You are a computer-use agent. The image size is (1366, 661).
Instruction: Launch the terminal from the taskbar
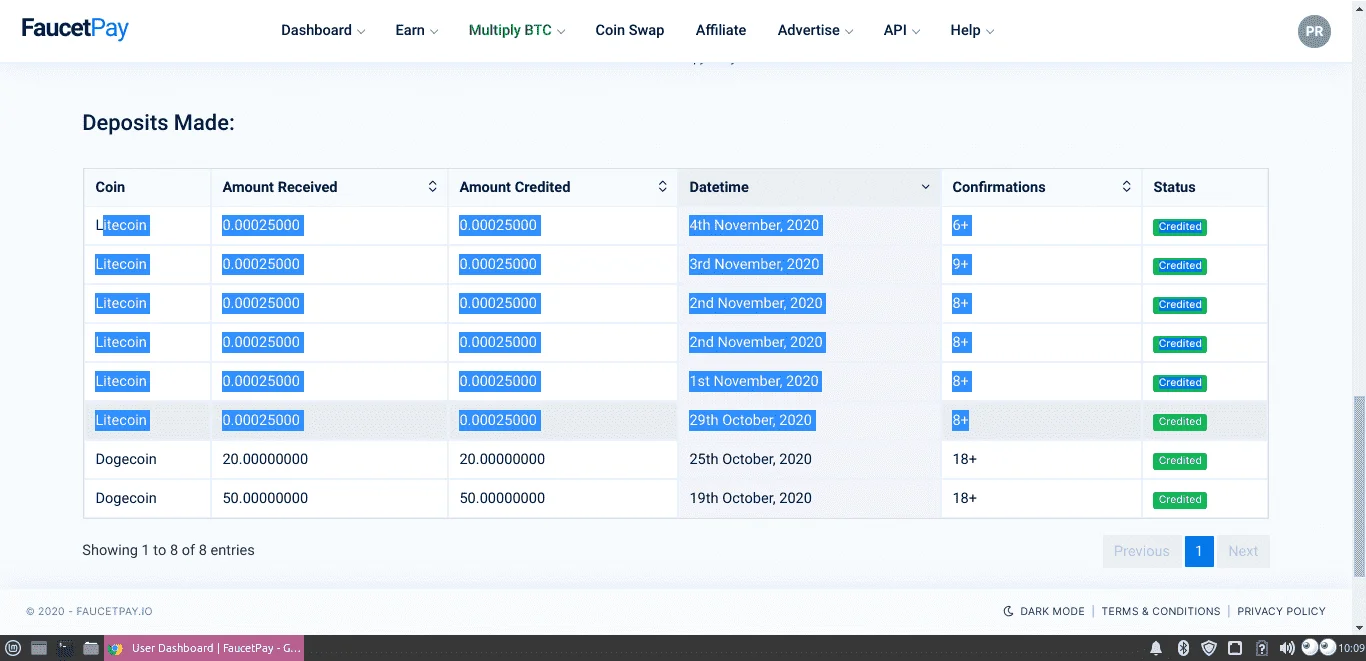click(65, 648)
